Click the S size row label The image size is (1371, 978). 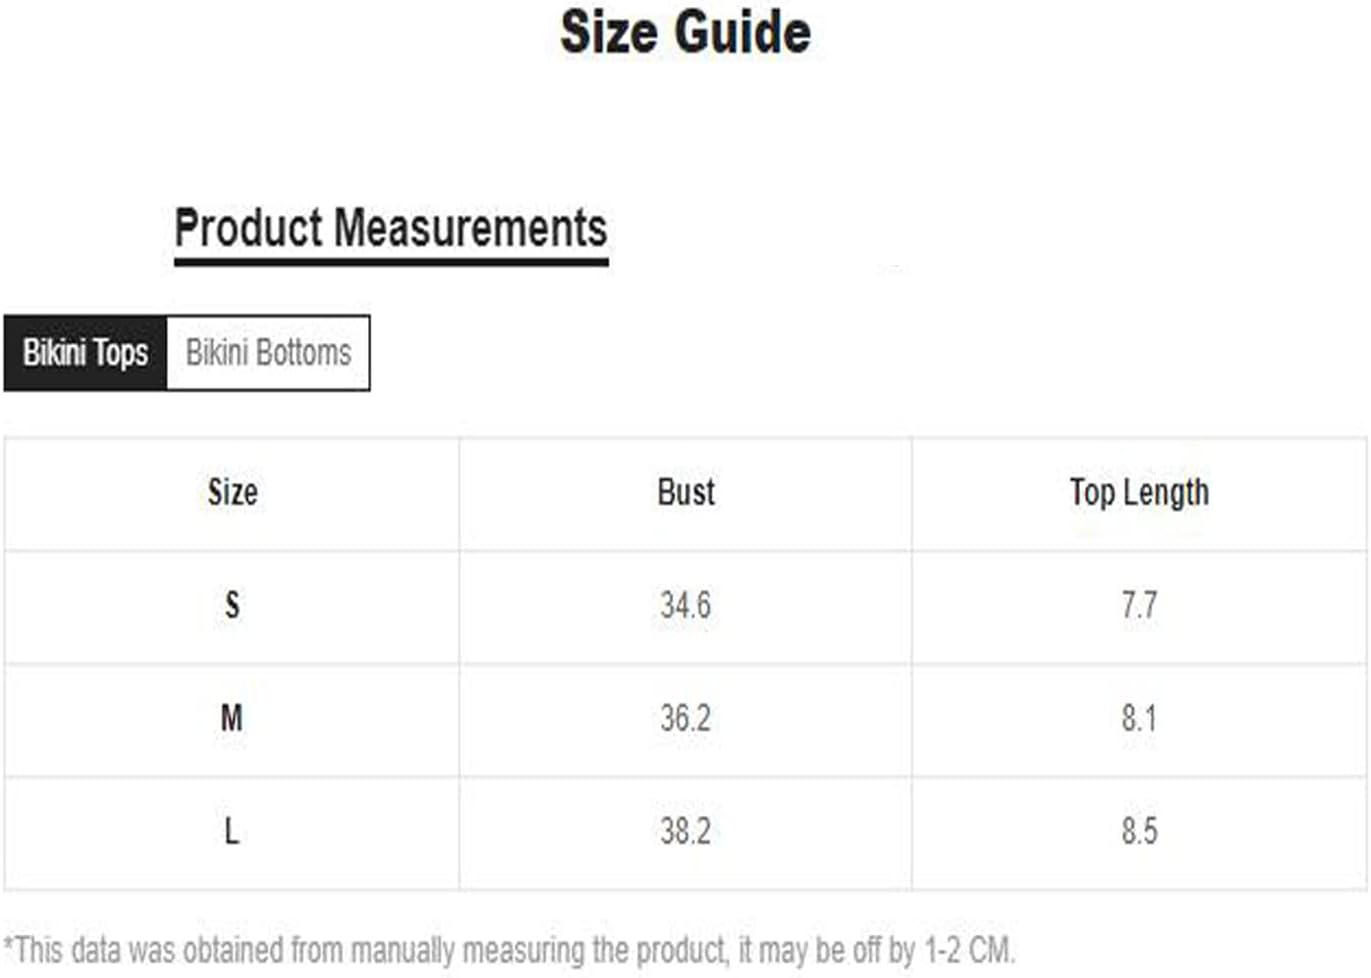(x=232, y=605)
